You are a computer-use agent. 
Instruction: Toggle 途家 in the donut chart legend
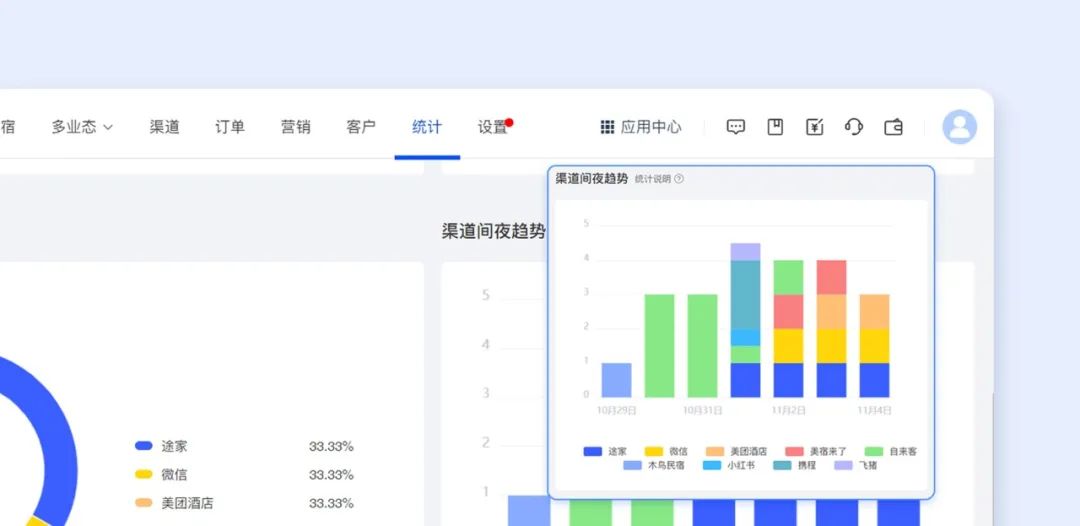tap(161, 446)
